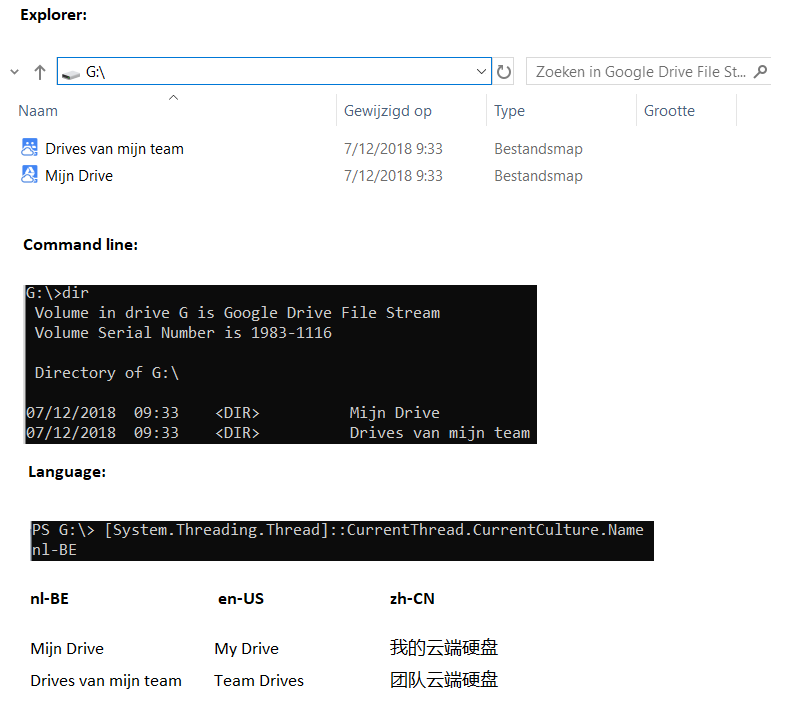
Task: Click the bold nl-BE column heading
Action: pos(49,598)
